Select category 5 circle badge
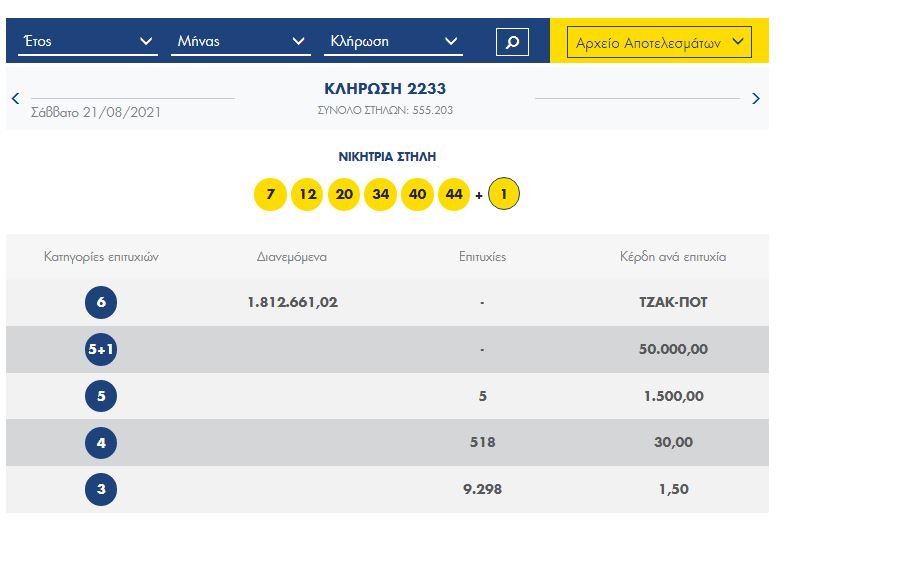This screenshot has height=564, width=900. [101, 396]
